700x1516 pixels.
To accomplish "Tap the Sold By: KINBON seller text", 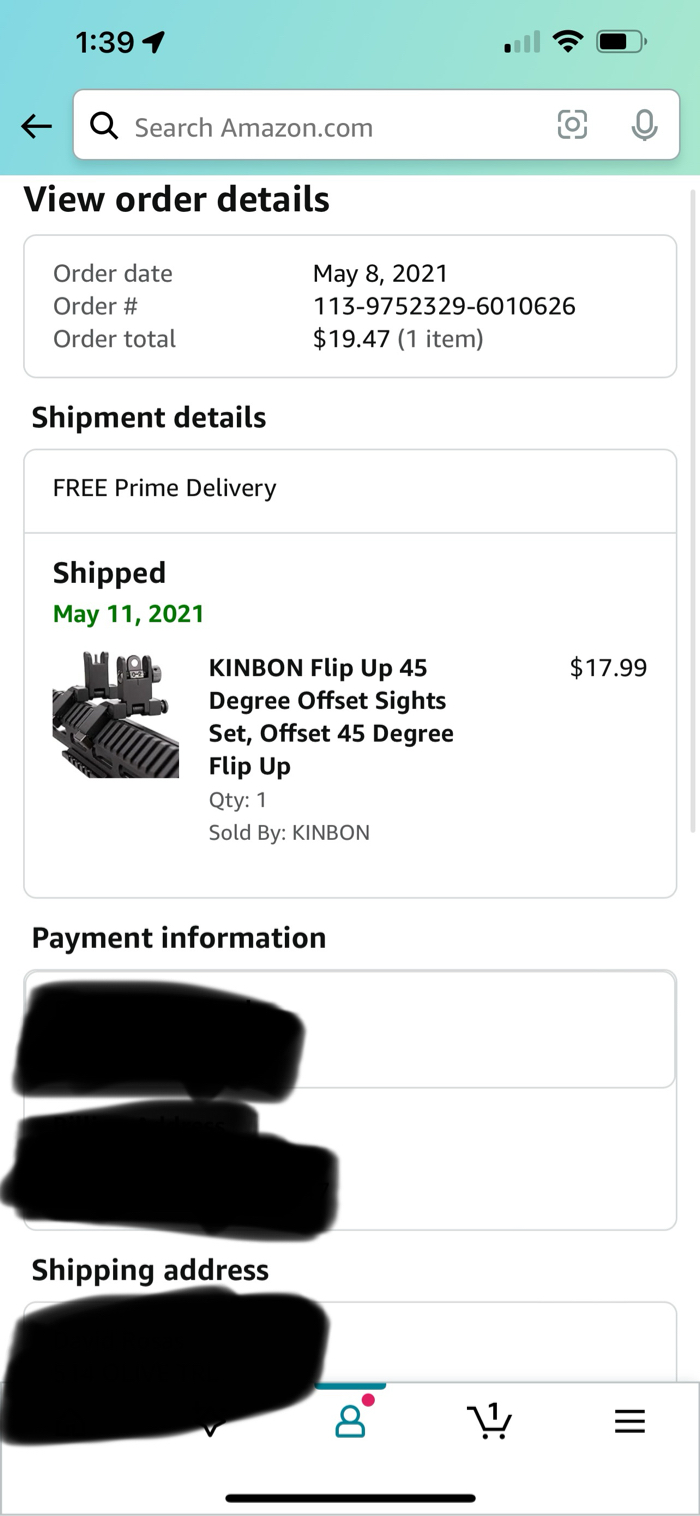I will (x=289, y=832).
